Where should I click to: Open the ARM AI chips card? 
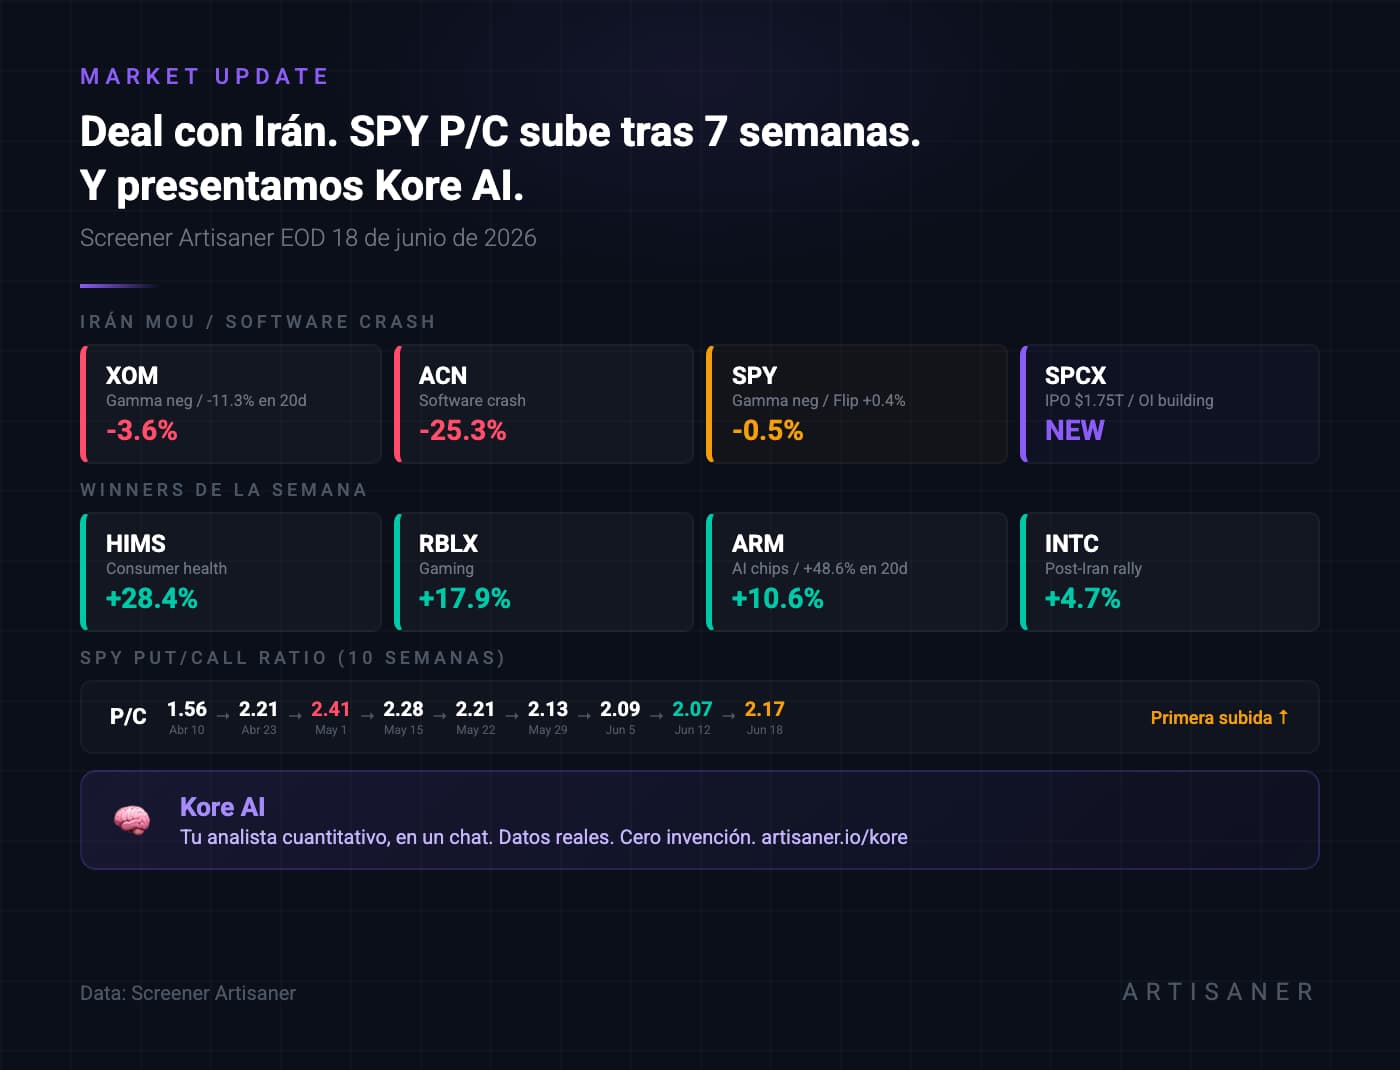coord(857,572)
